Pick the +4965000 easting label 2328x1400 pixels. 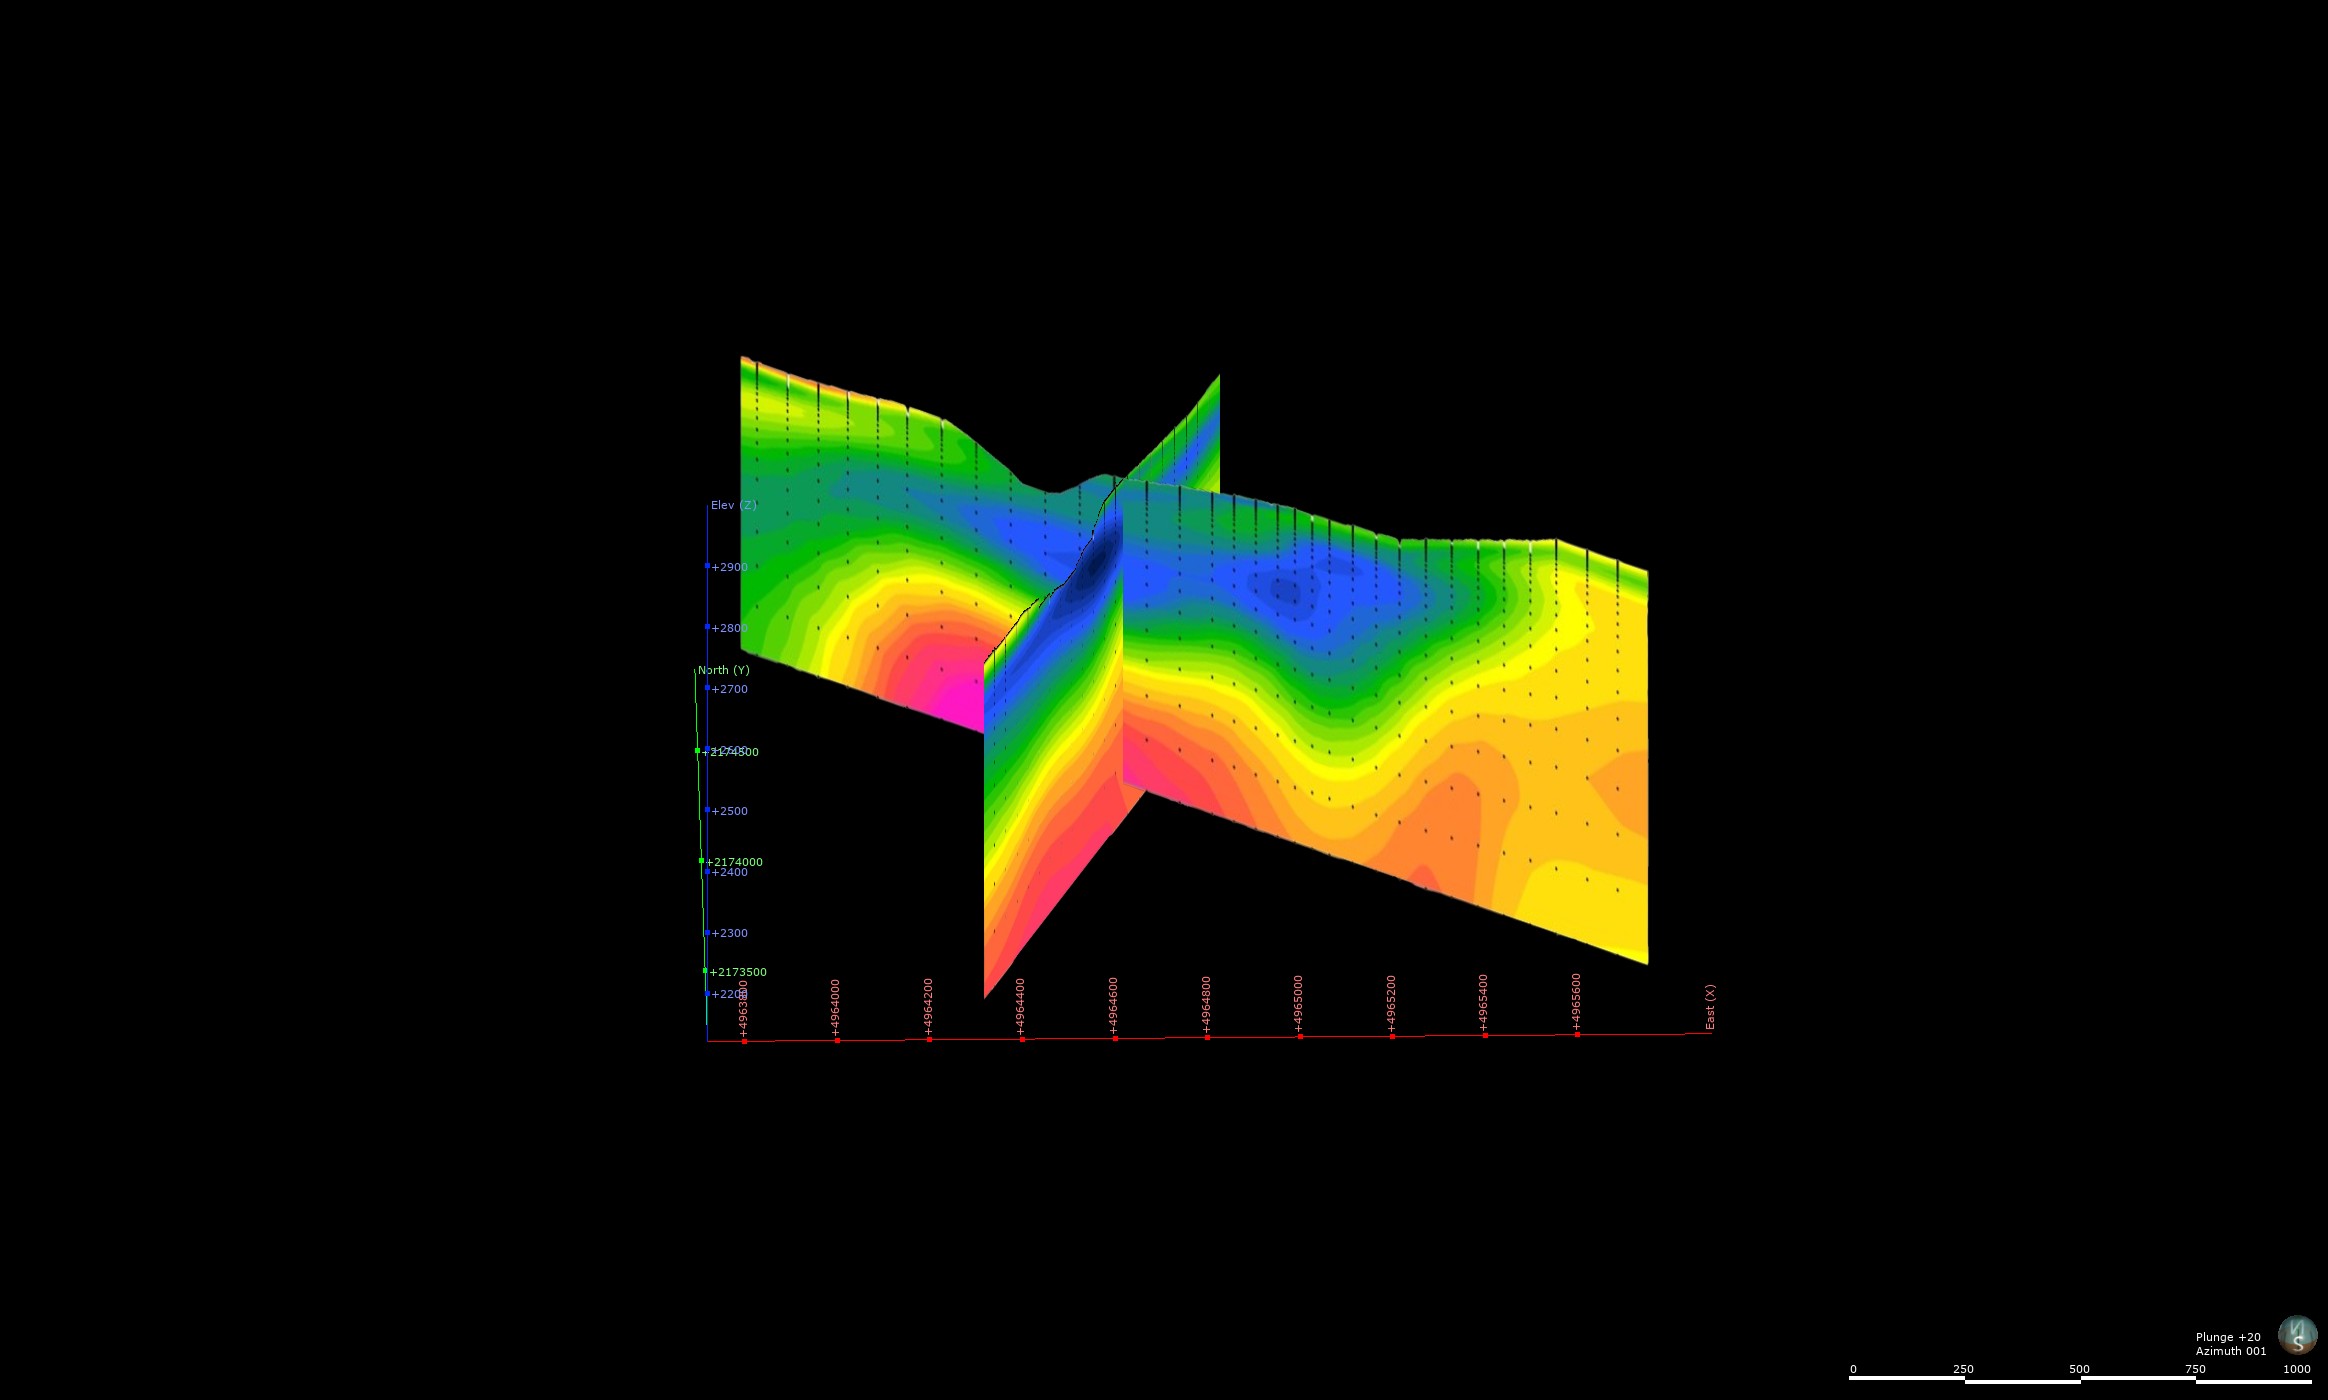click(x=1299, y=1003)
